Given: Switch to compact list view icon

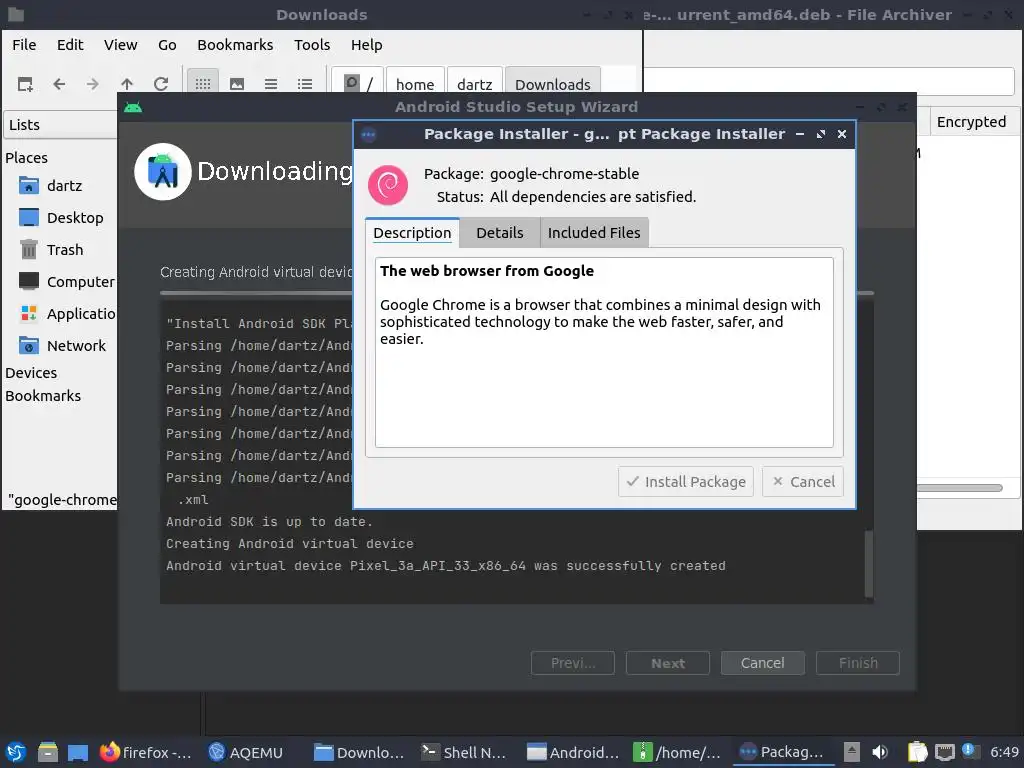Looking at the screenshot, I should 271,84.
